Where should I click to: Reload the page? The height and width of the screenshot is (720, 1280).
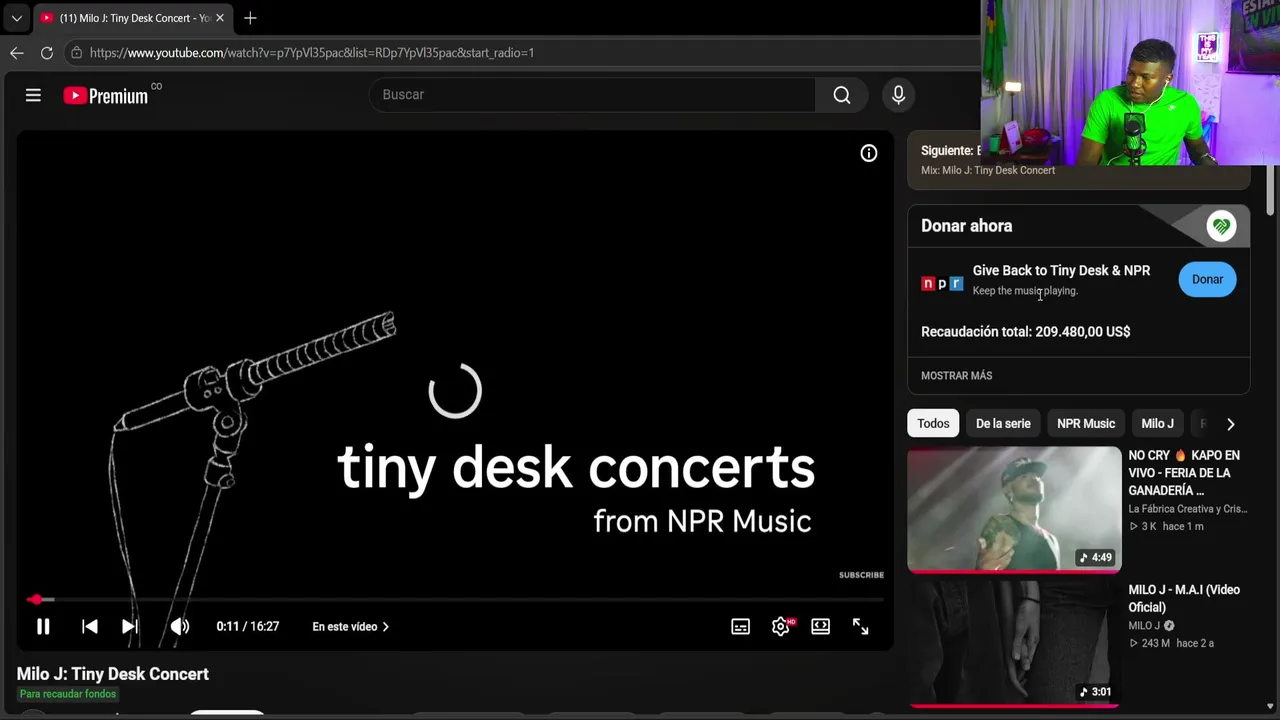(47, 53)
